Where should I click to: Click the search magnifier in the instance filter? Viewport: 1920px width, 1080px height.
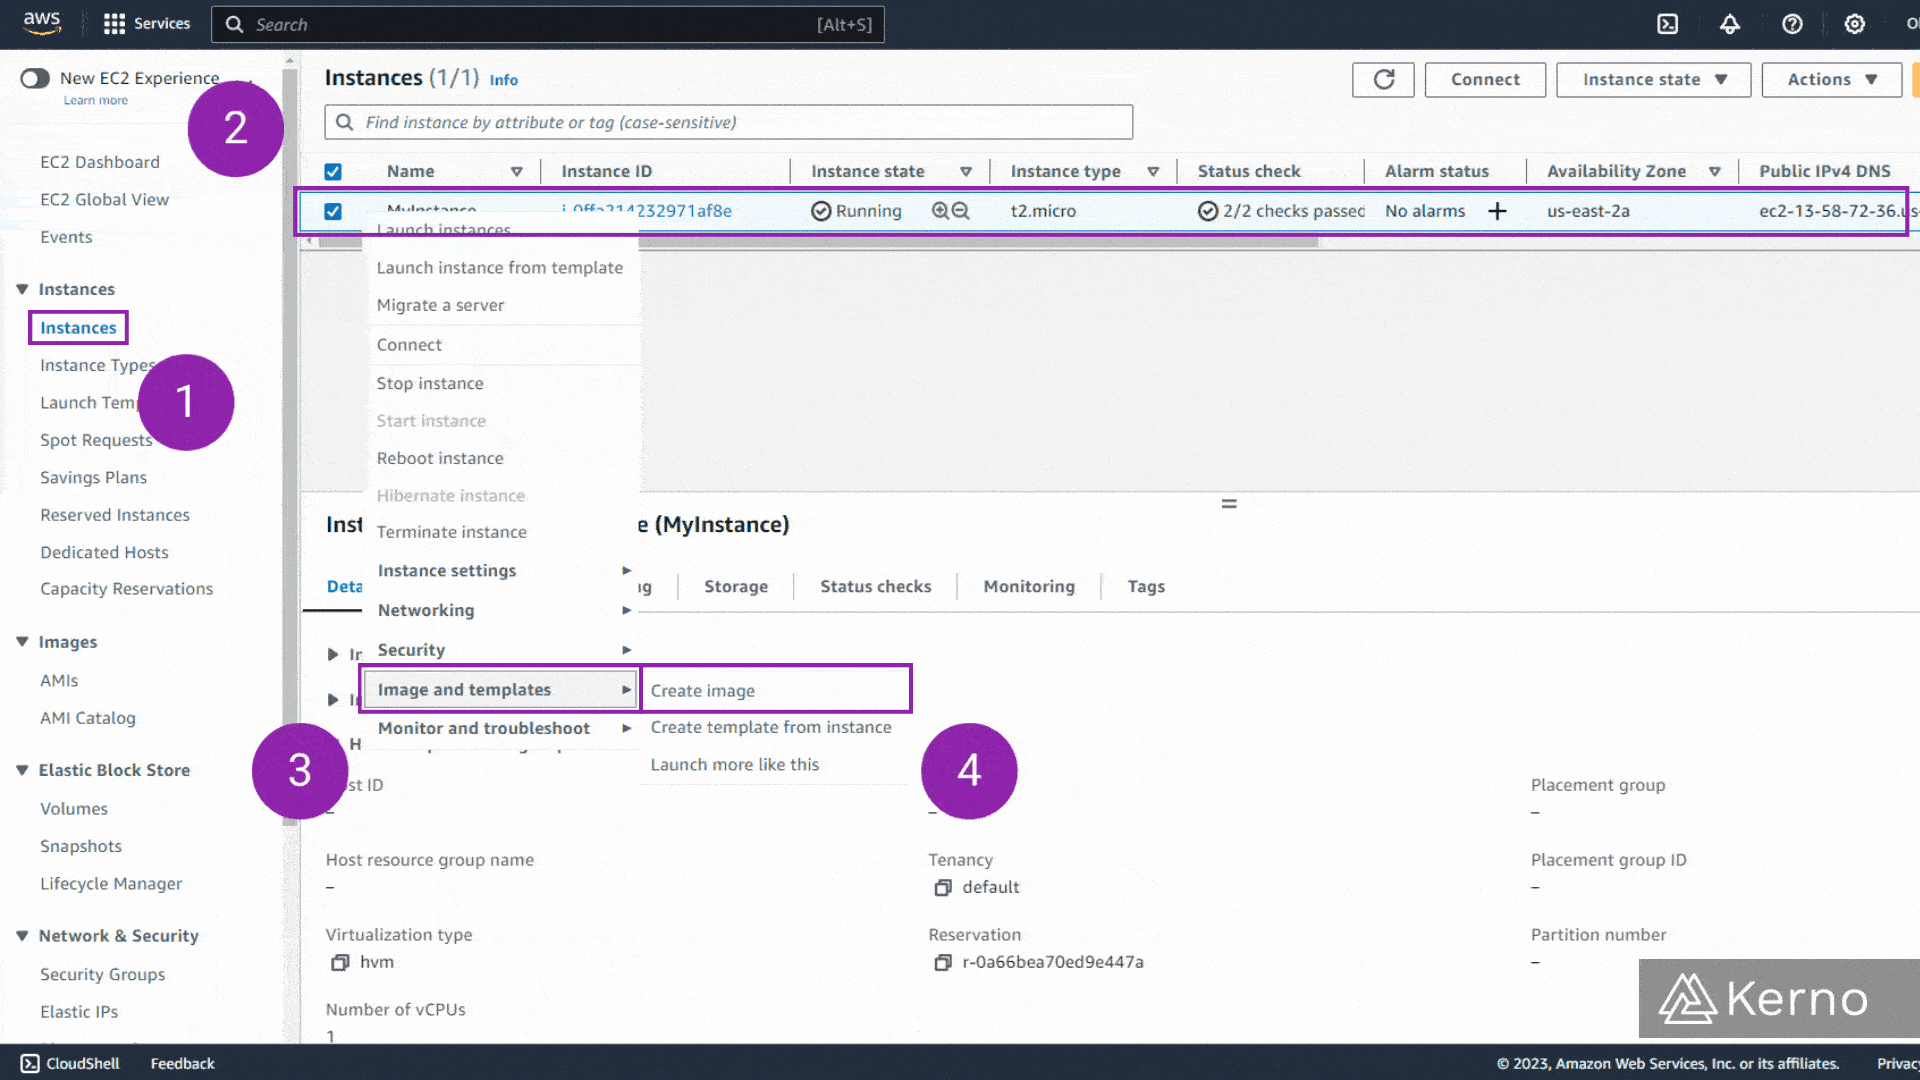click(344, 122)
